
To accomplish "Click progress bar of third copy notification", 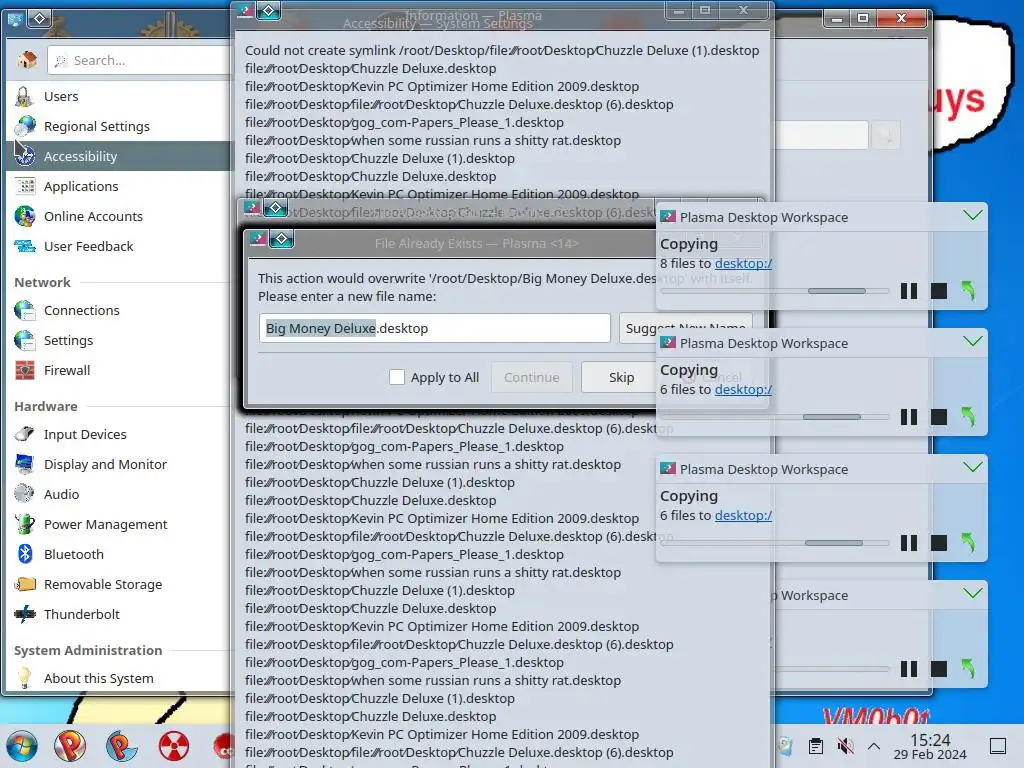I will coord(775,543).
